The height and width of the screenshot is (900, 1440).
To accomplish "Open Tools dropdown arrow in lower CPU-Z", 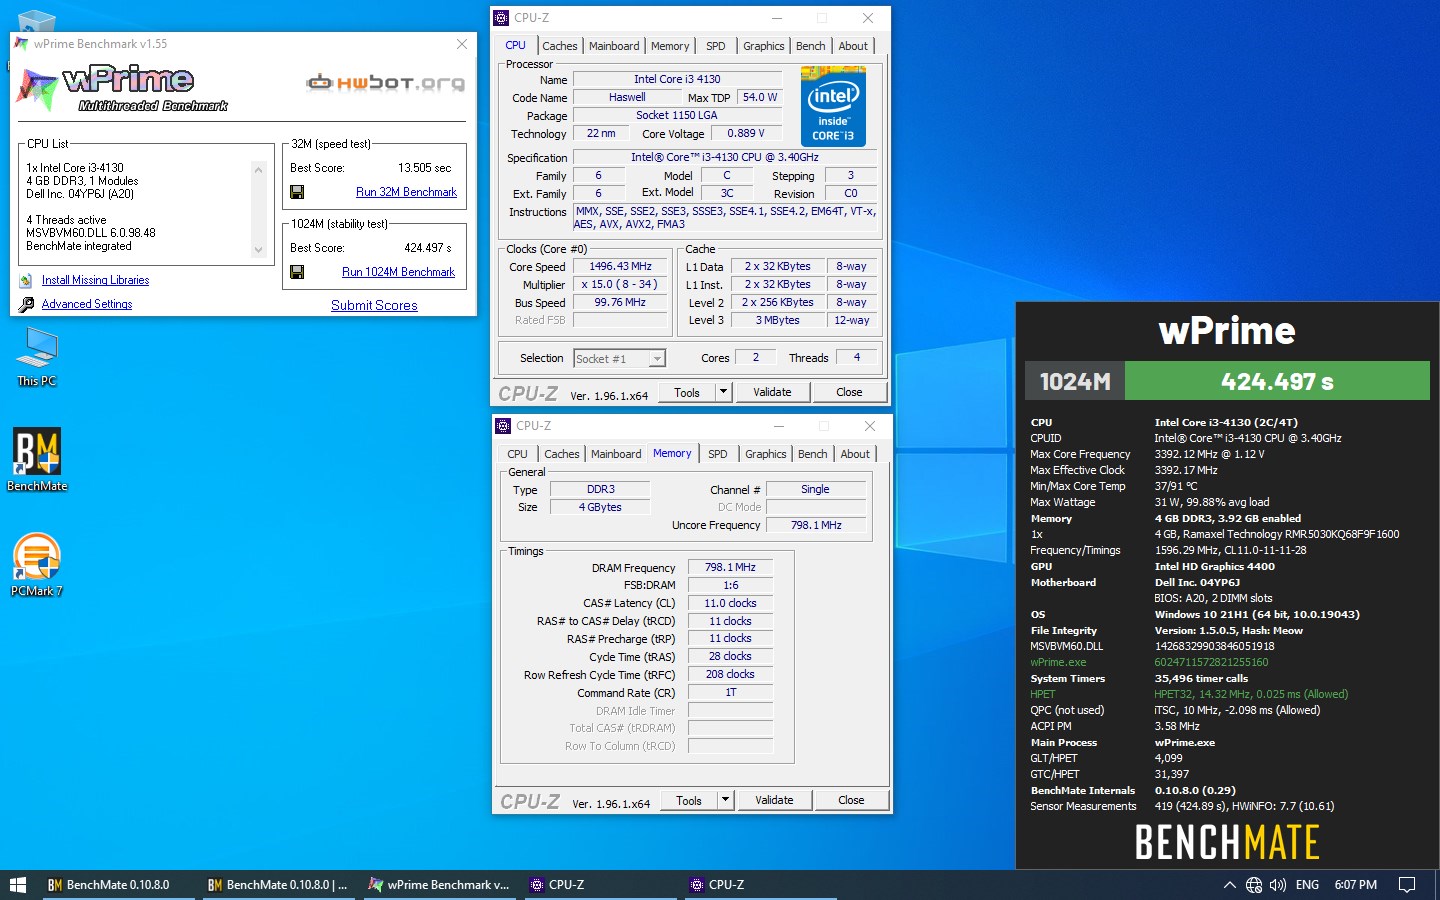I will 725,800.
